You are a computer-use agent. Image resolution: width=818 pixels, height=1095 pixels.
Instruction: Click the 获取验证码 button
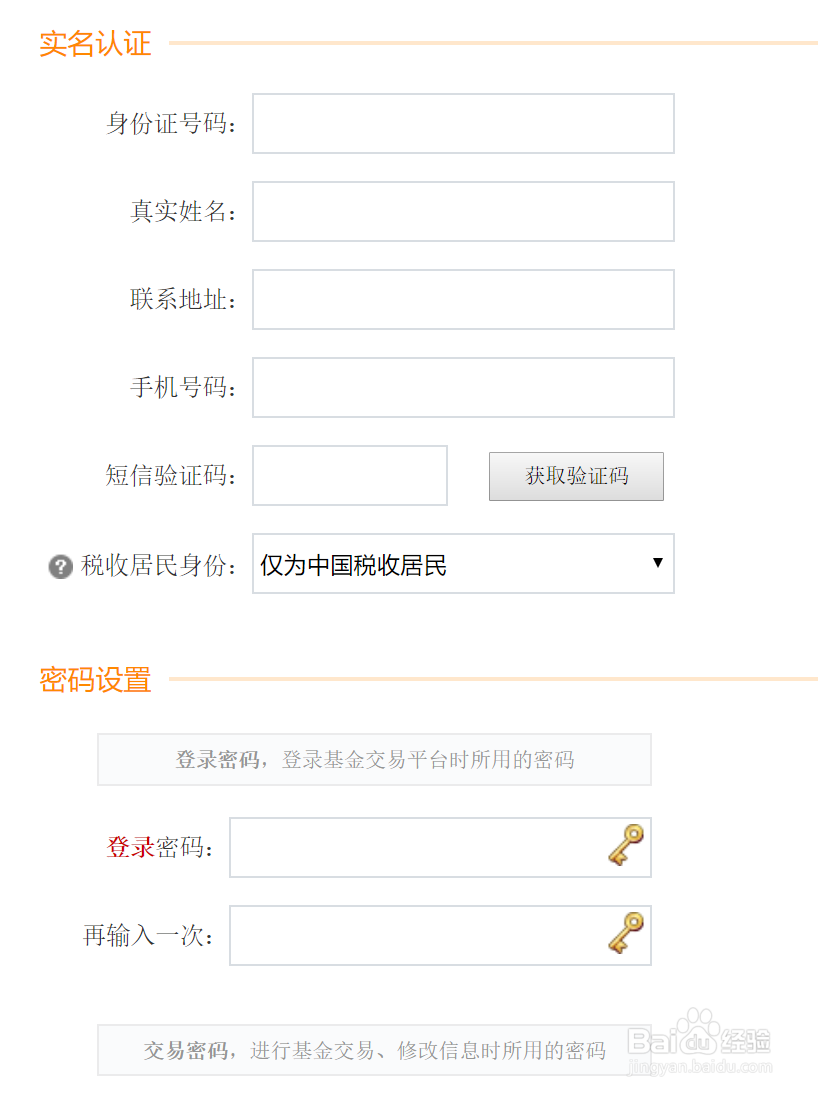(x=575, y=476)
